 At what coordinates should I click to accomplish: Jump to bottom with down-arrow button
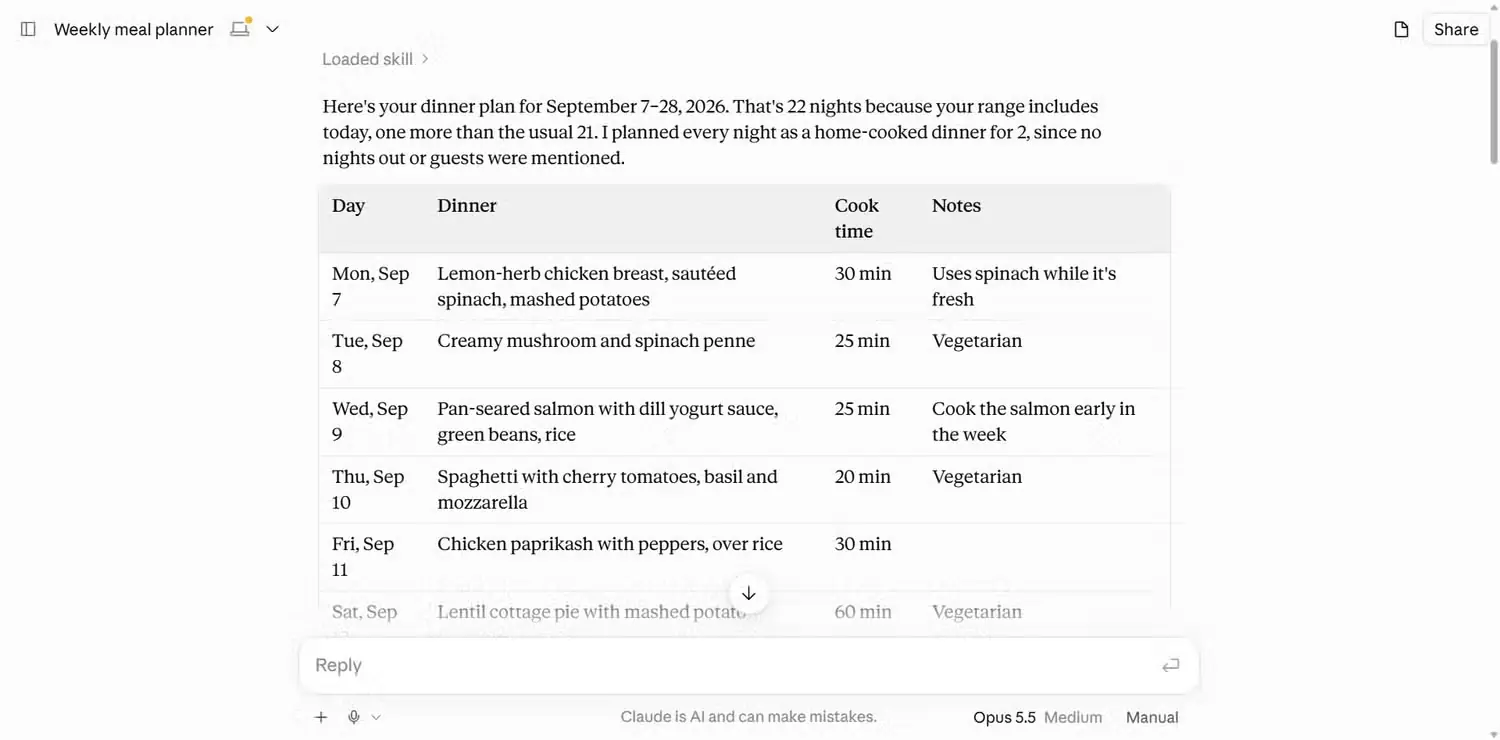click(x=748, y=593)
